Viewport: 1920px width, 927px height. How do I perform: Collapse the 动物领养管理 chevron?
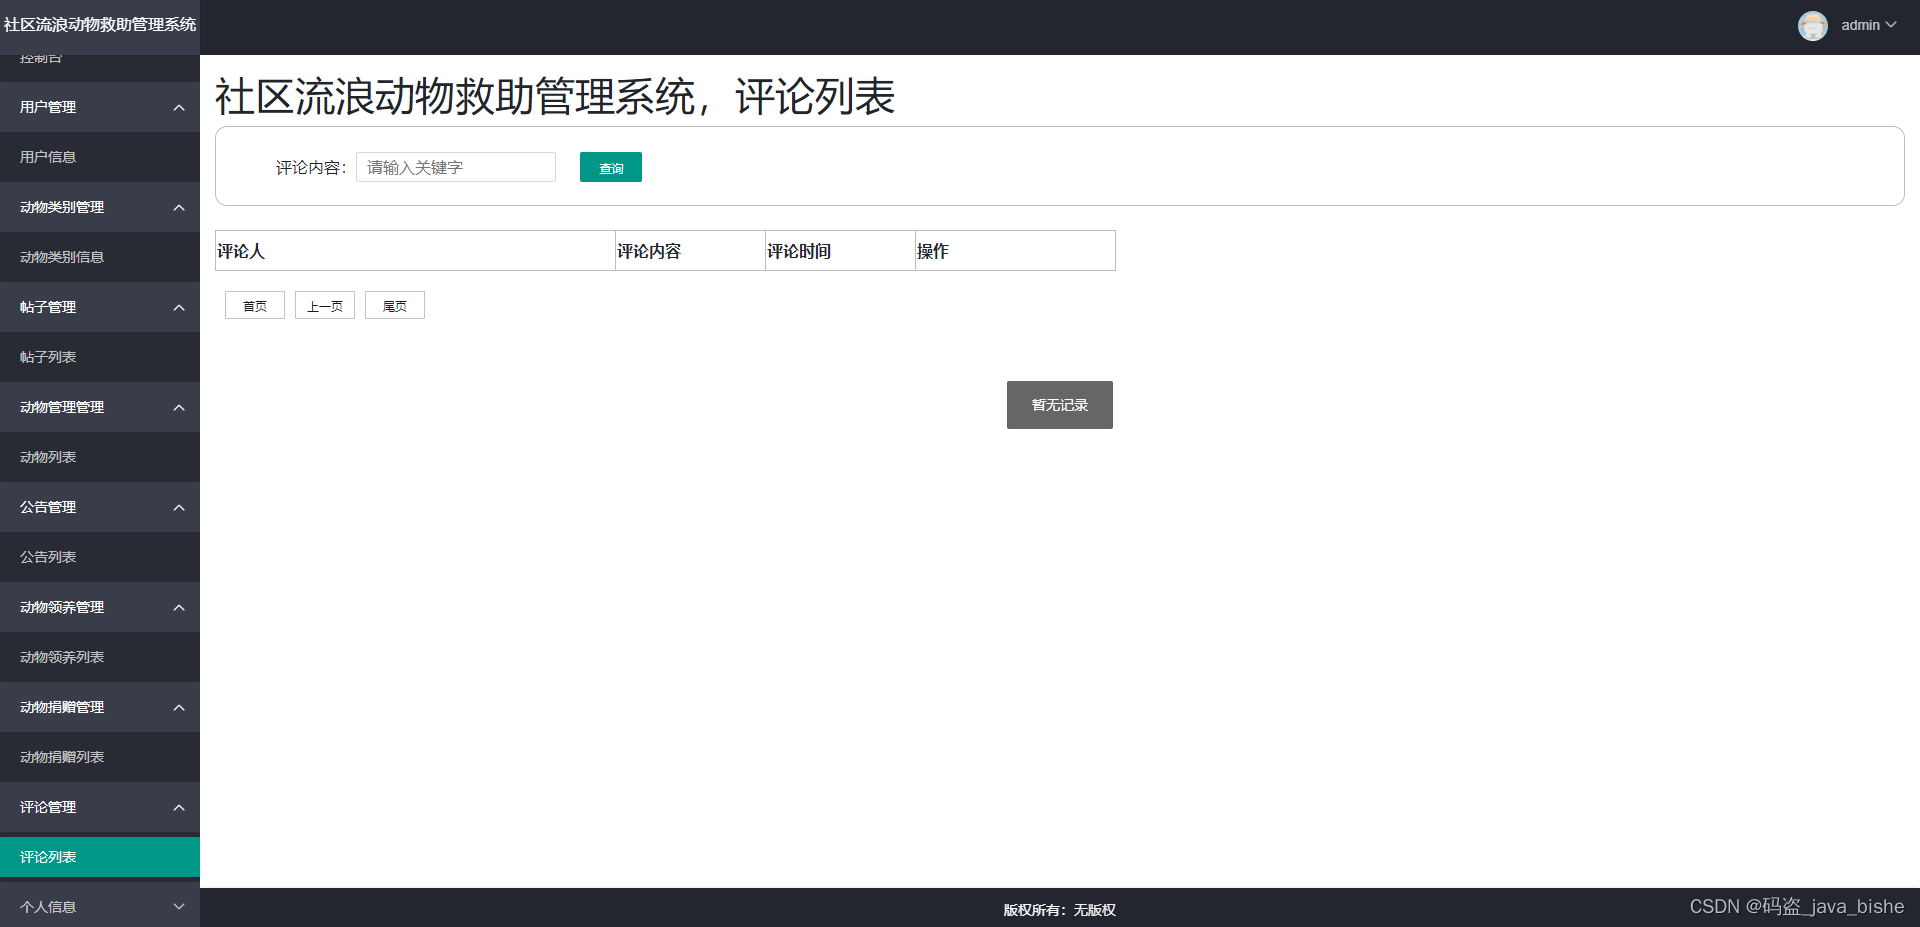pyautogui.click(x=179, y=608)
